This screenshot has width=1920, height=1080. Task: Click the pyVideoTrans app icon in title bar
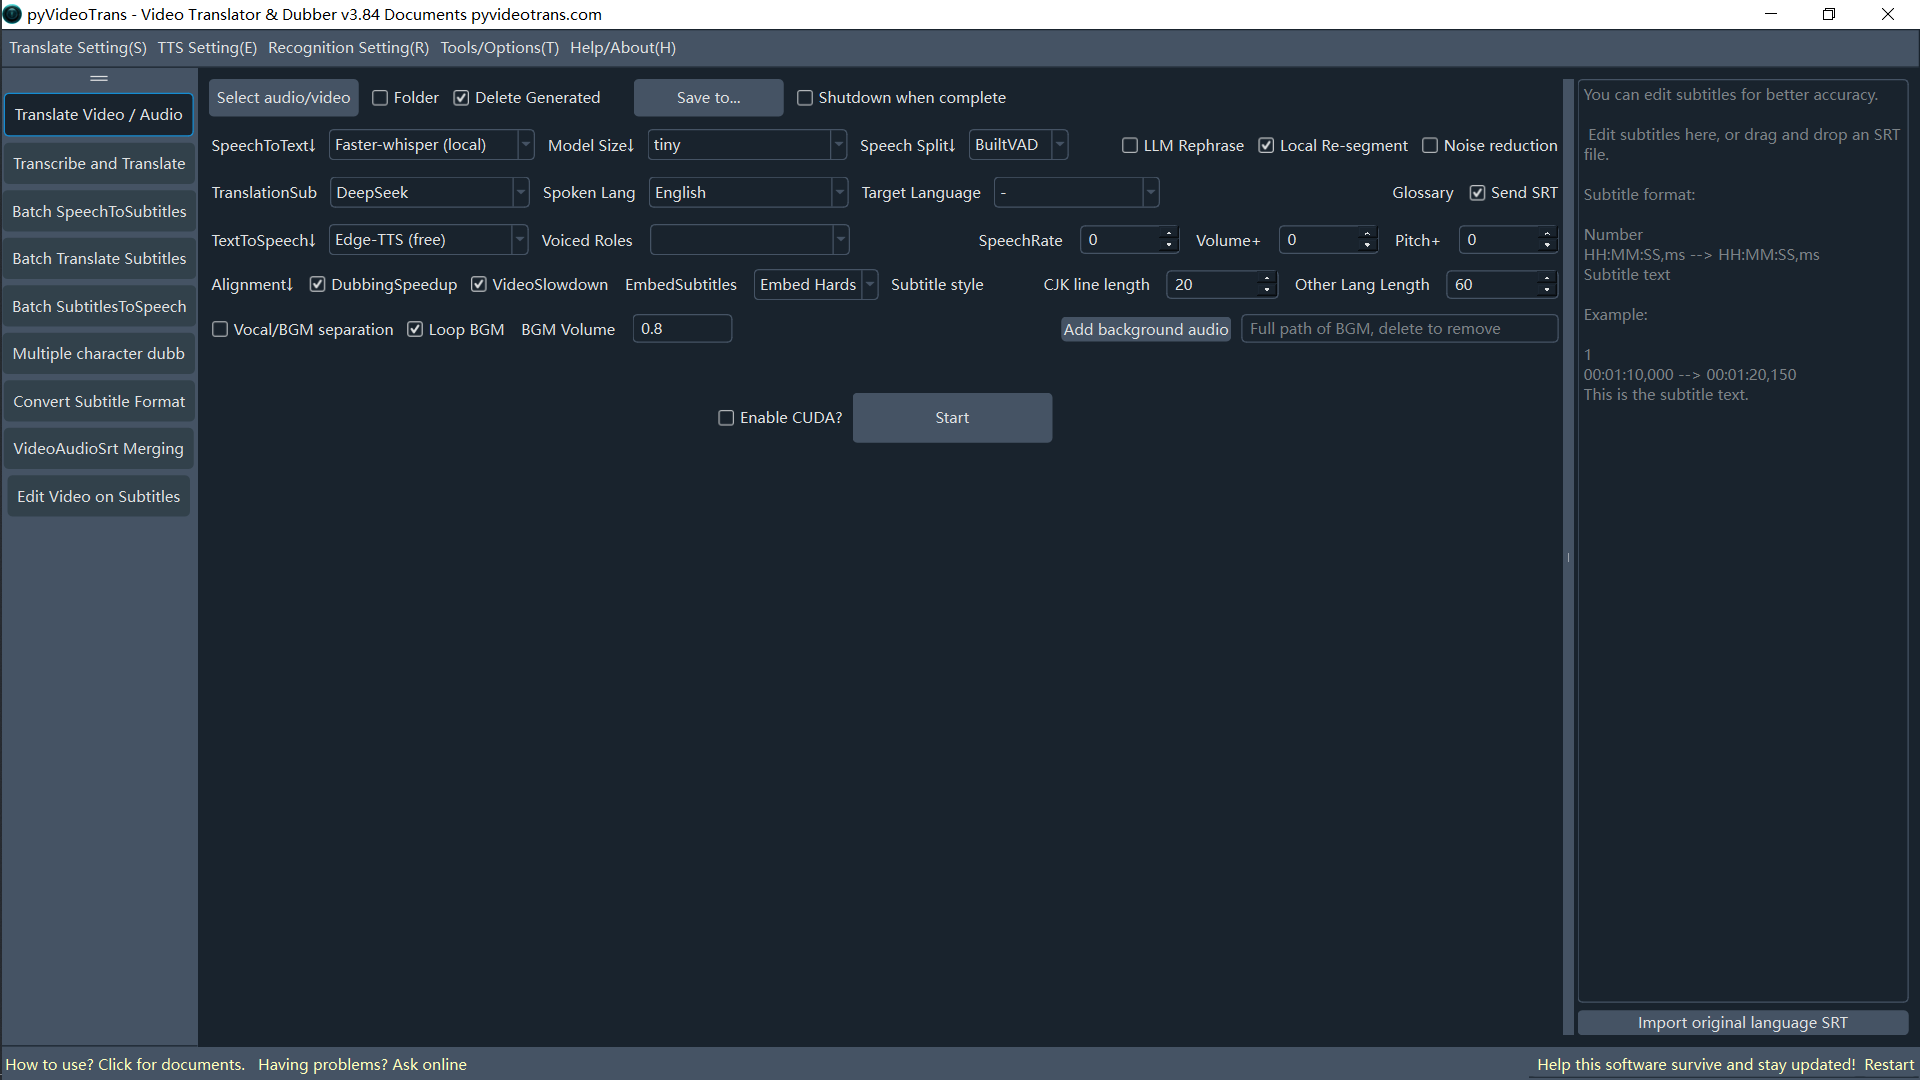click(12, 14)
